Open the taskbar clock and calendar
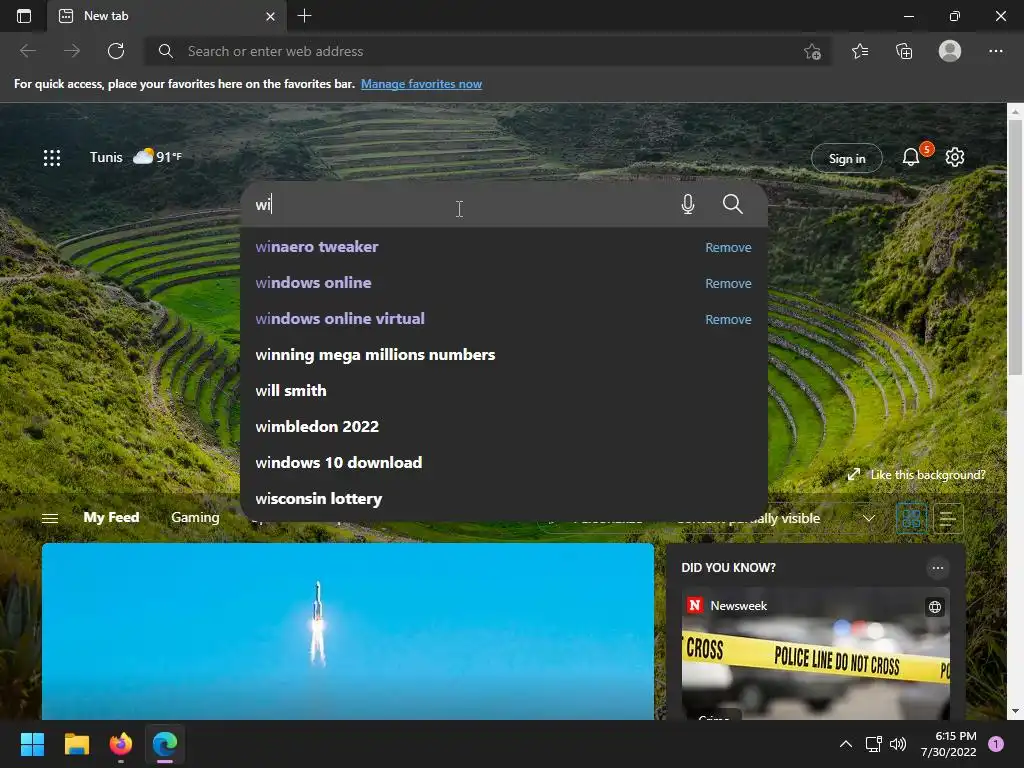The image size is (1024, 768). point(948,744)
